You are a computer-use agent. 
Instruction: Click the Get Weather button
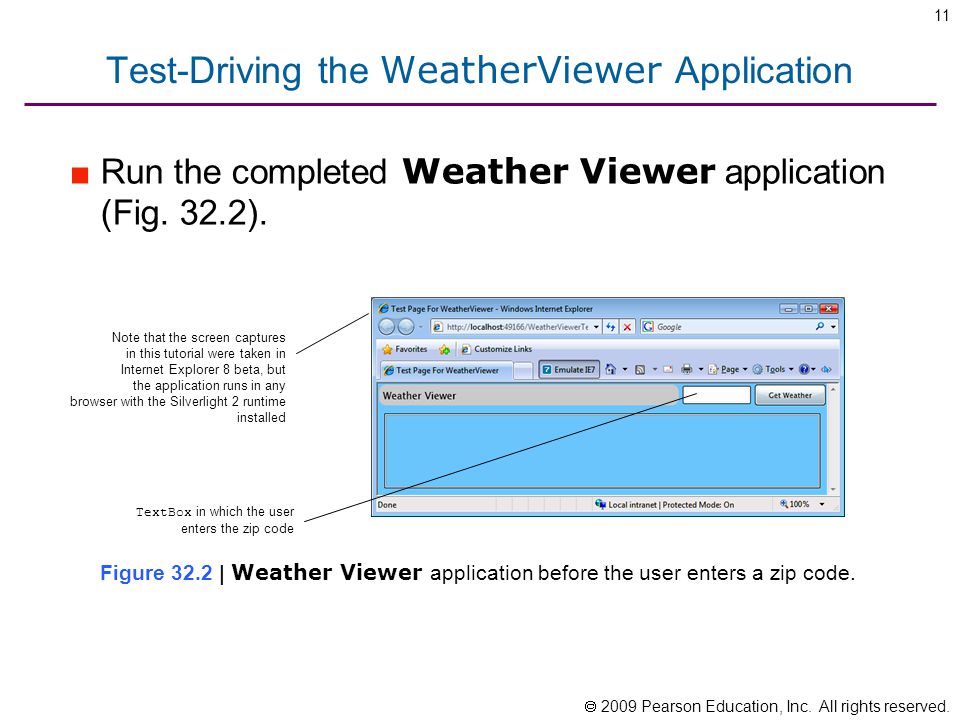point(790,395)
